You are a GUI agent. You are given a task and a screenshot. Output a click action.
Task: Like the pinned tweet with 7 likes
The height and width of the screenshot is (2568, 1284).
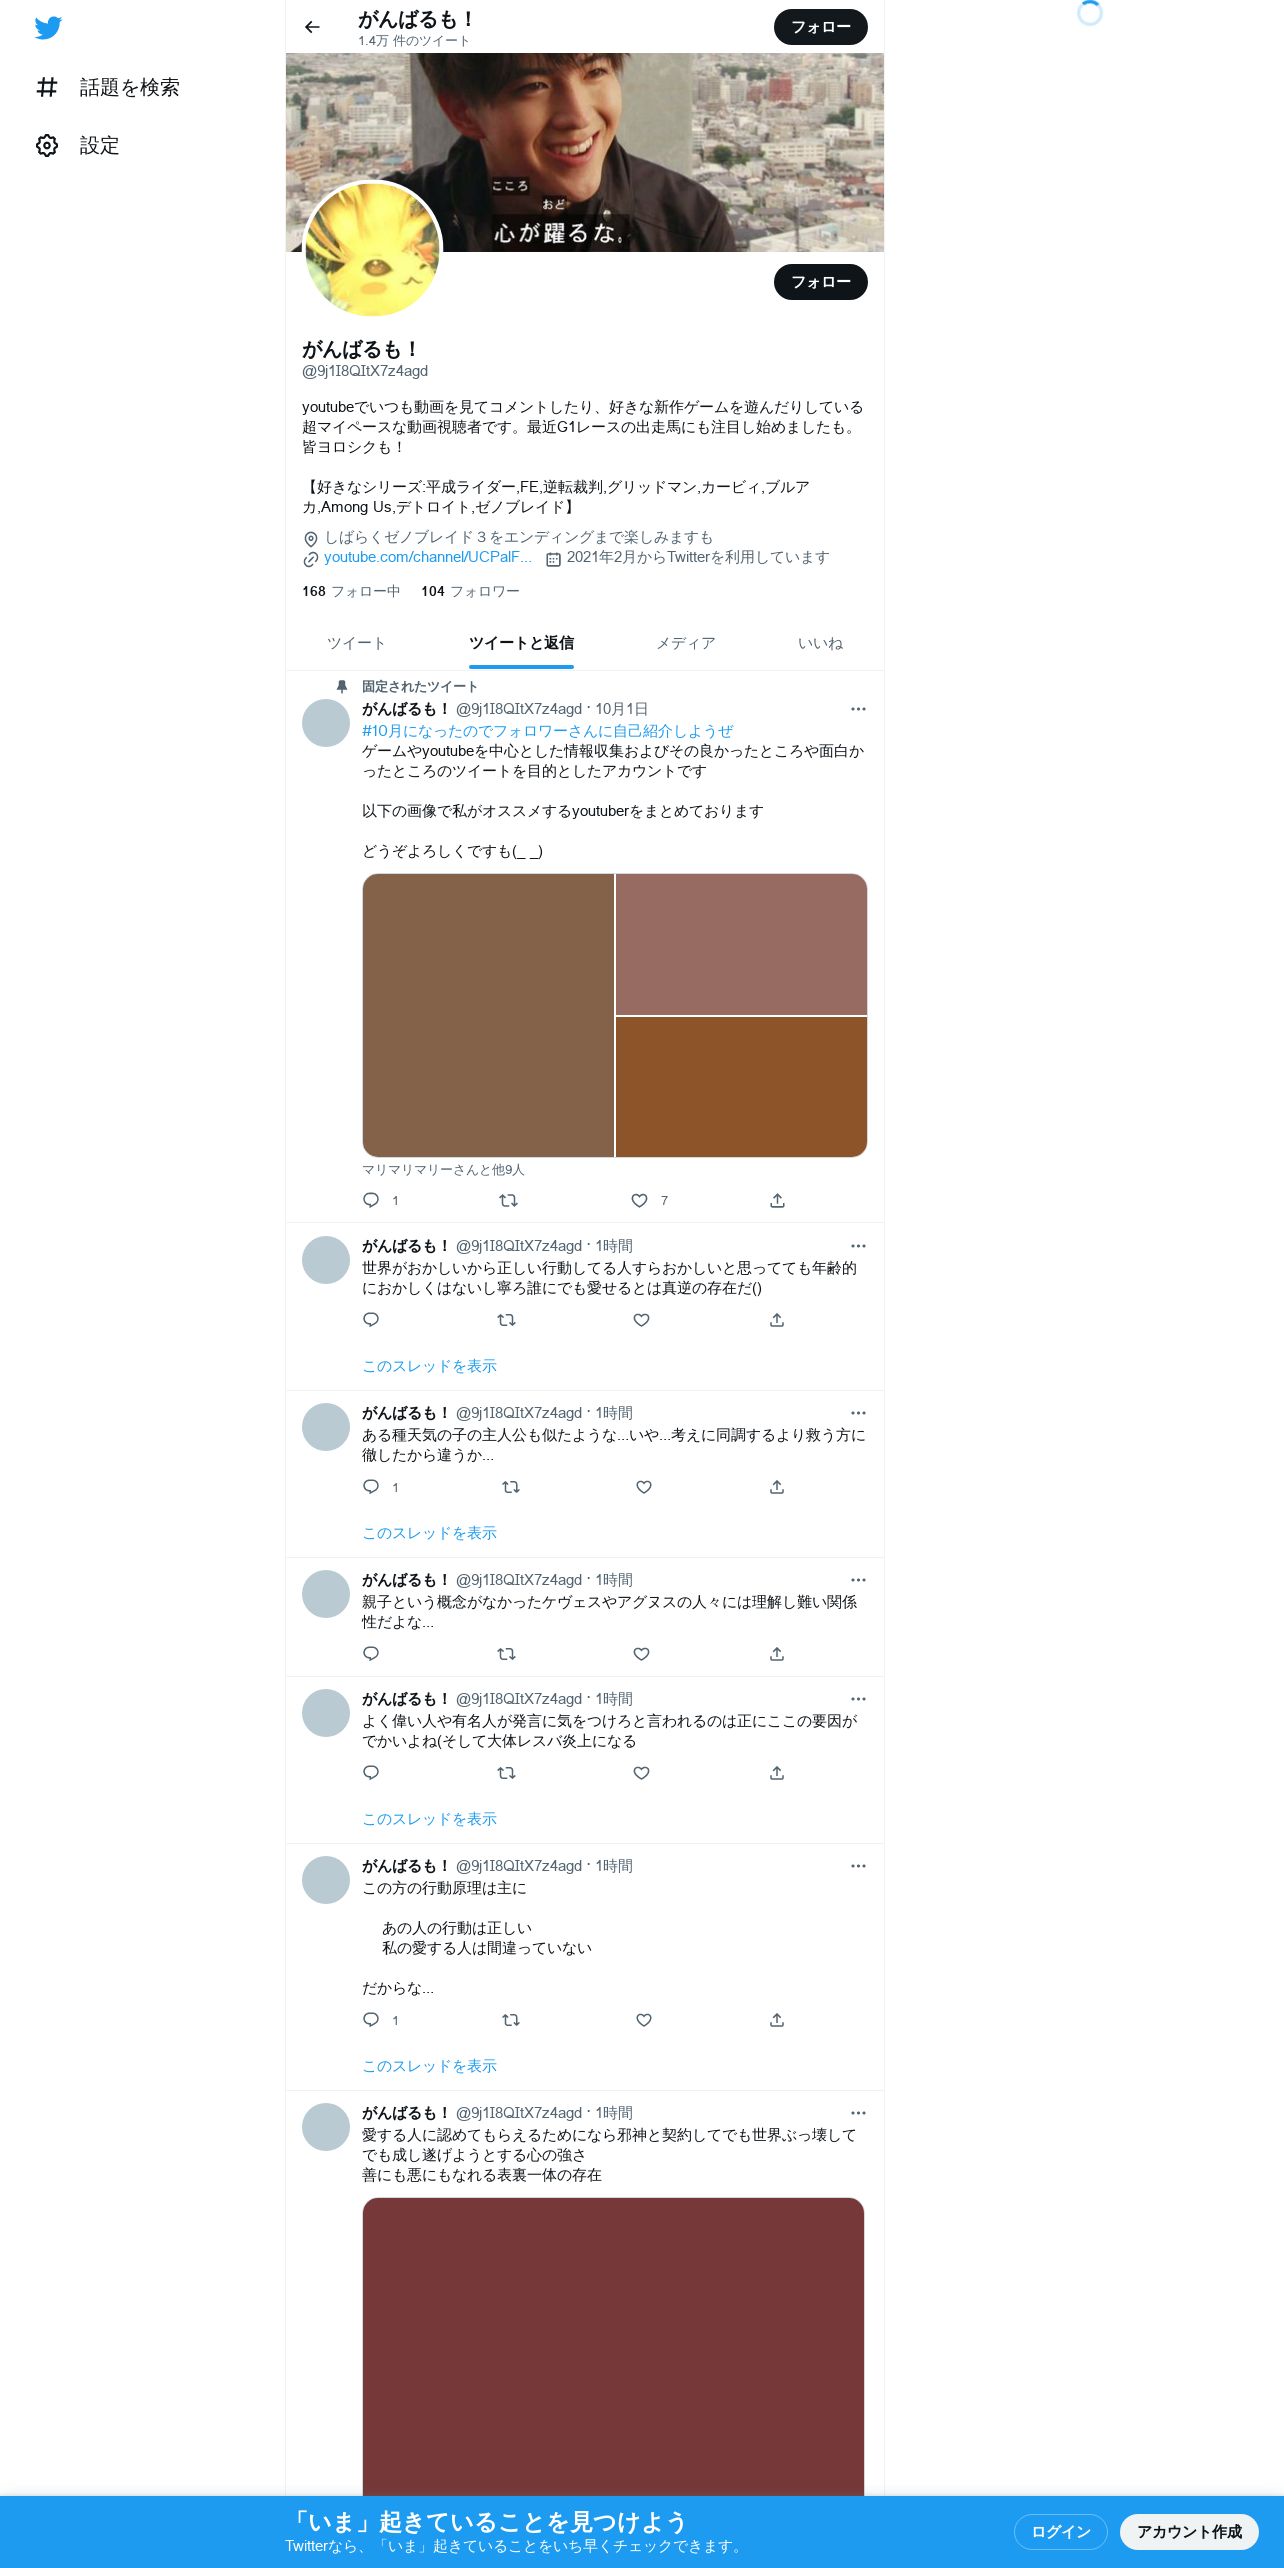pyautogui.click(x=640, y=1200)
